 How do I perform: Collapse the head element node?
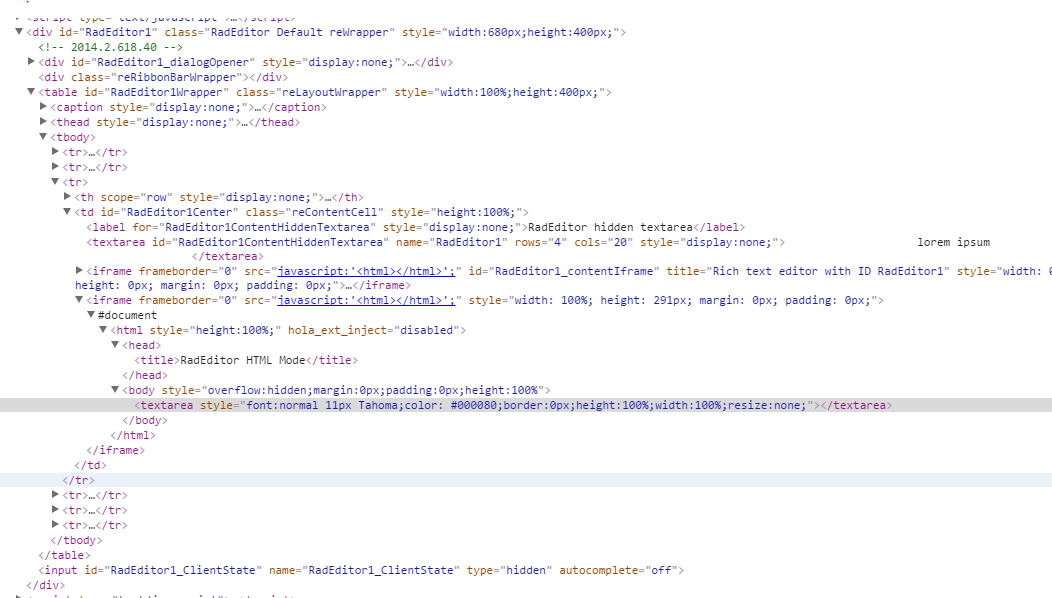coord(115,344)
